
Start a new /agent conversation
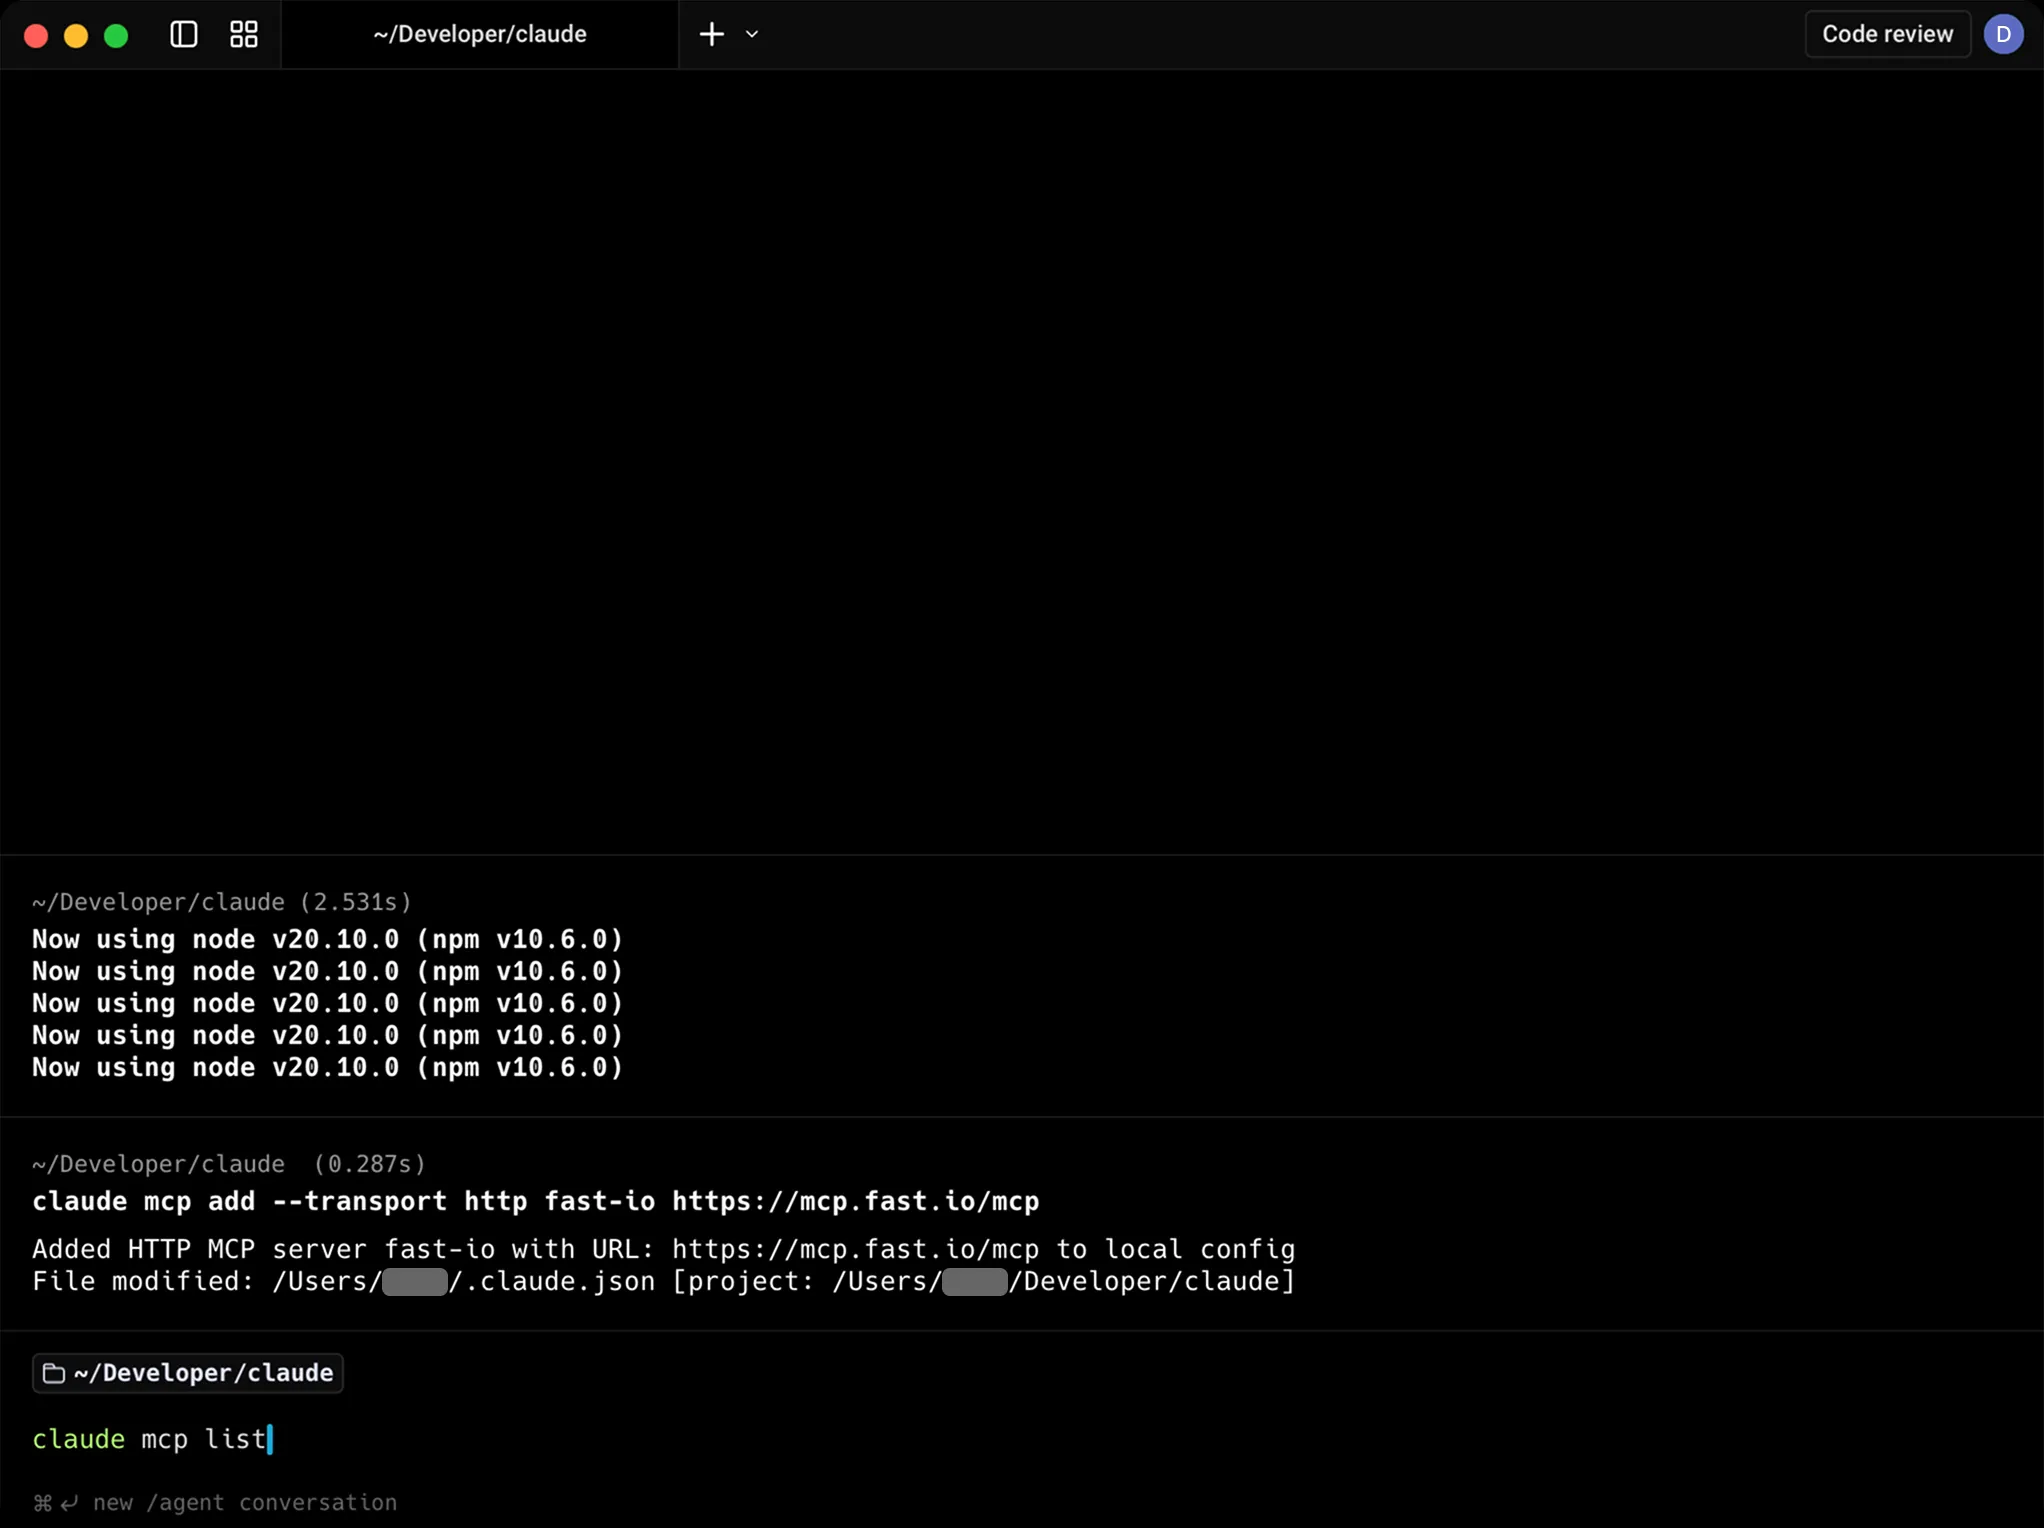[214, 1502]
